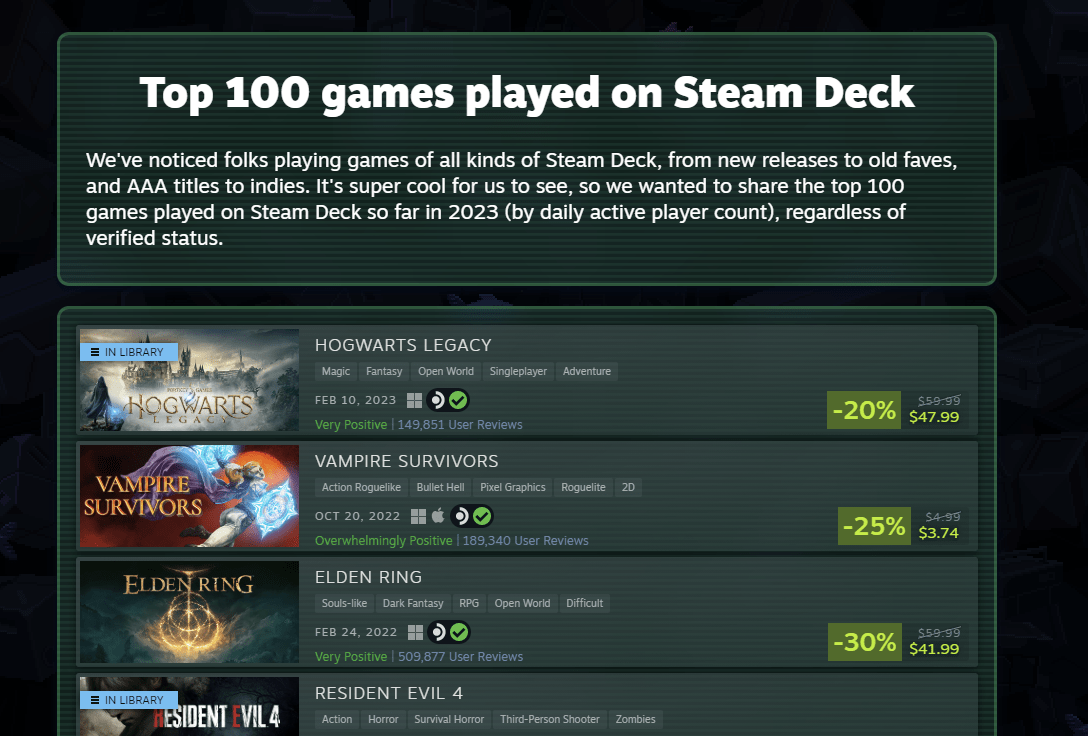Open the Vampire Survivors capsule artwork
Viewport: 1088px width, 736px height.
click(x=189, y=496)
